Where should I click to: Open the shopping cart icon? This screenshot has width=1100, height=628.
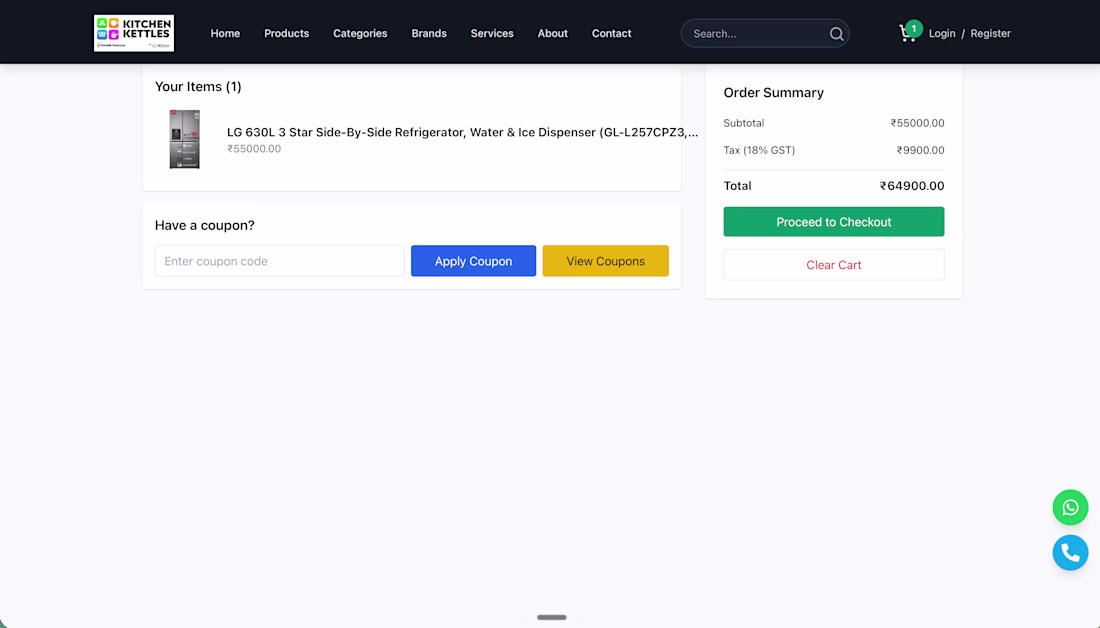tap(907, 34)
